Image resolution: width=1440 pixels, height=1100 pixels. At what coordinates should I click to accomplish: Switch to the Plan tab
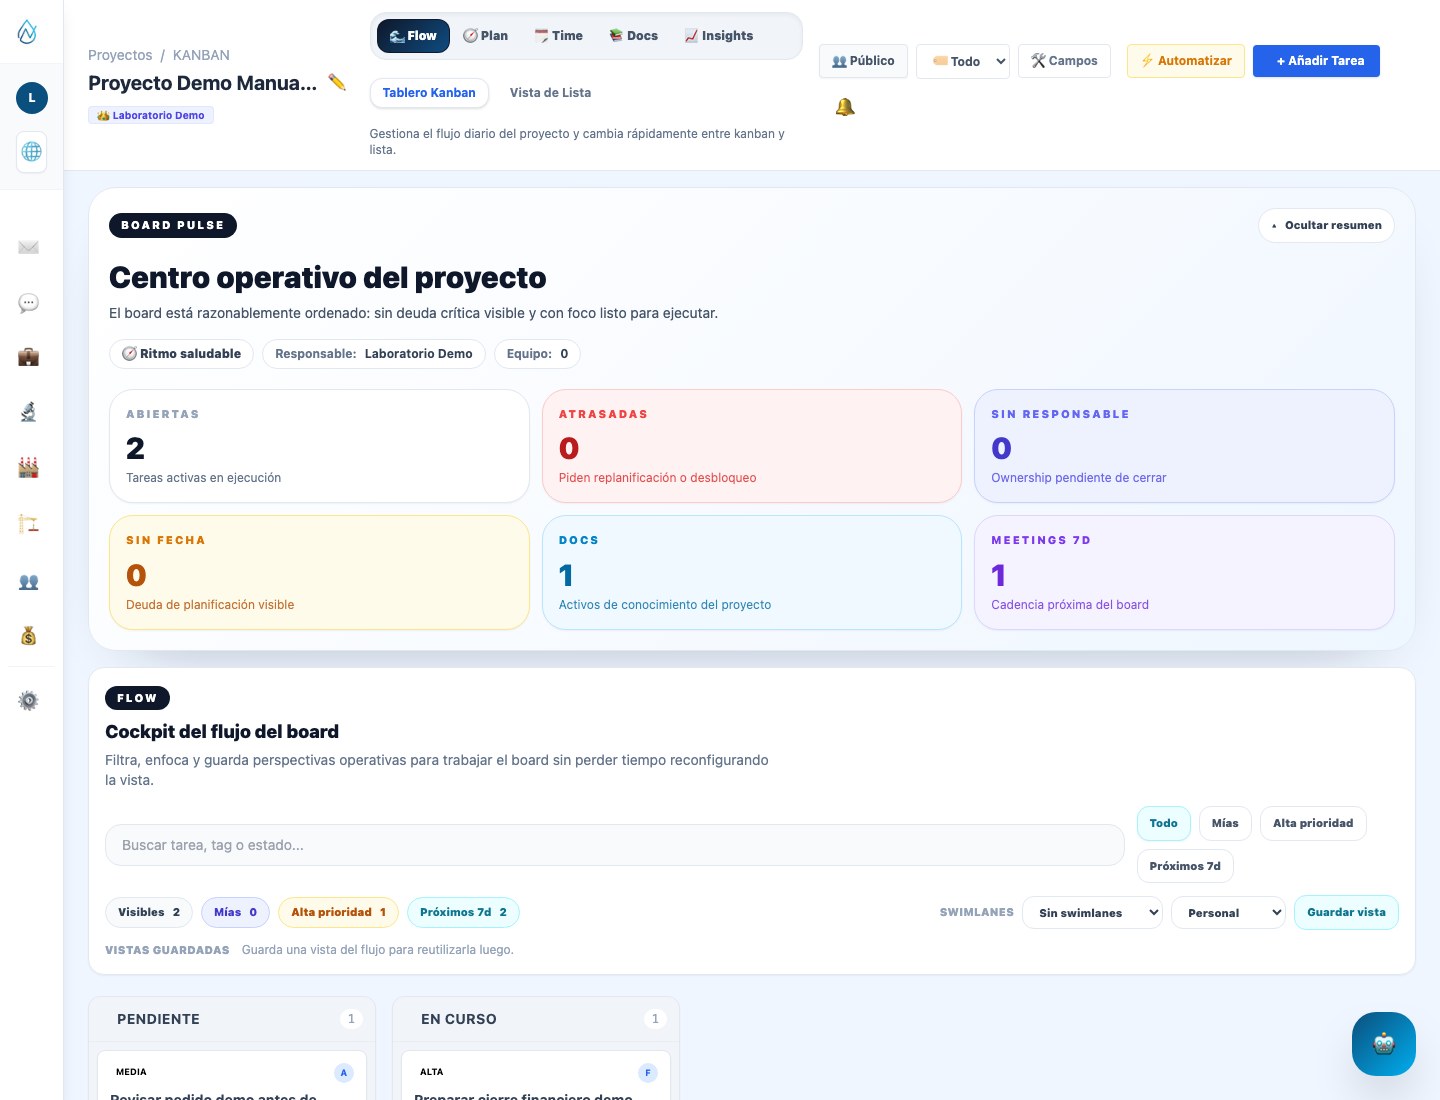click(x=485, y=36)
